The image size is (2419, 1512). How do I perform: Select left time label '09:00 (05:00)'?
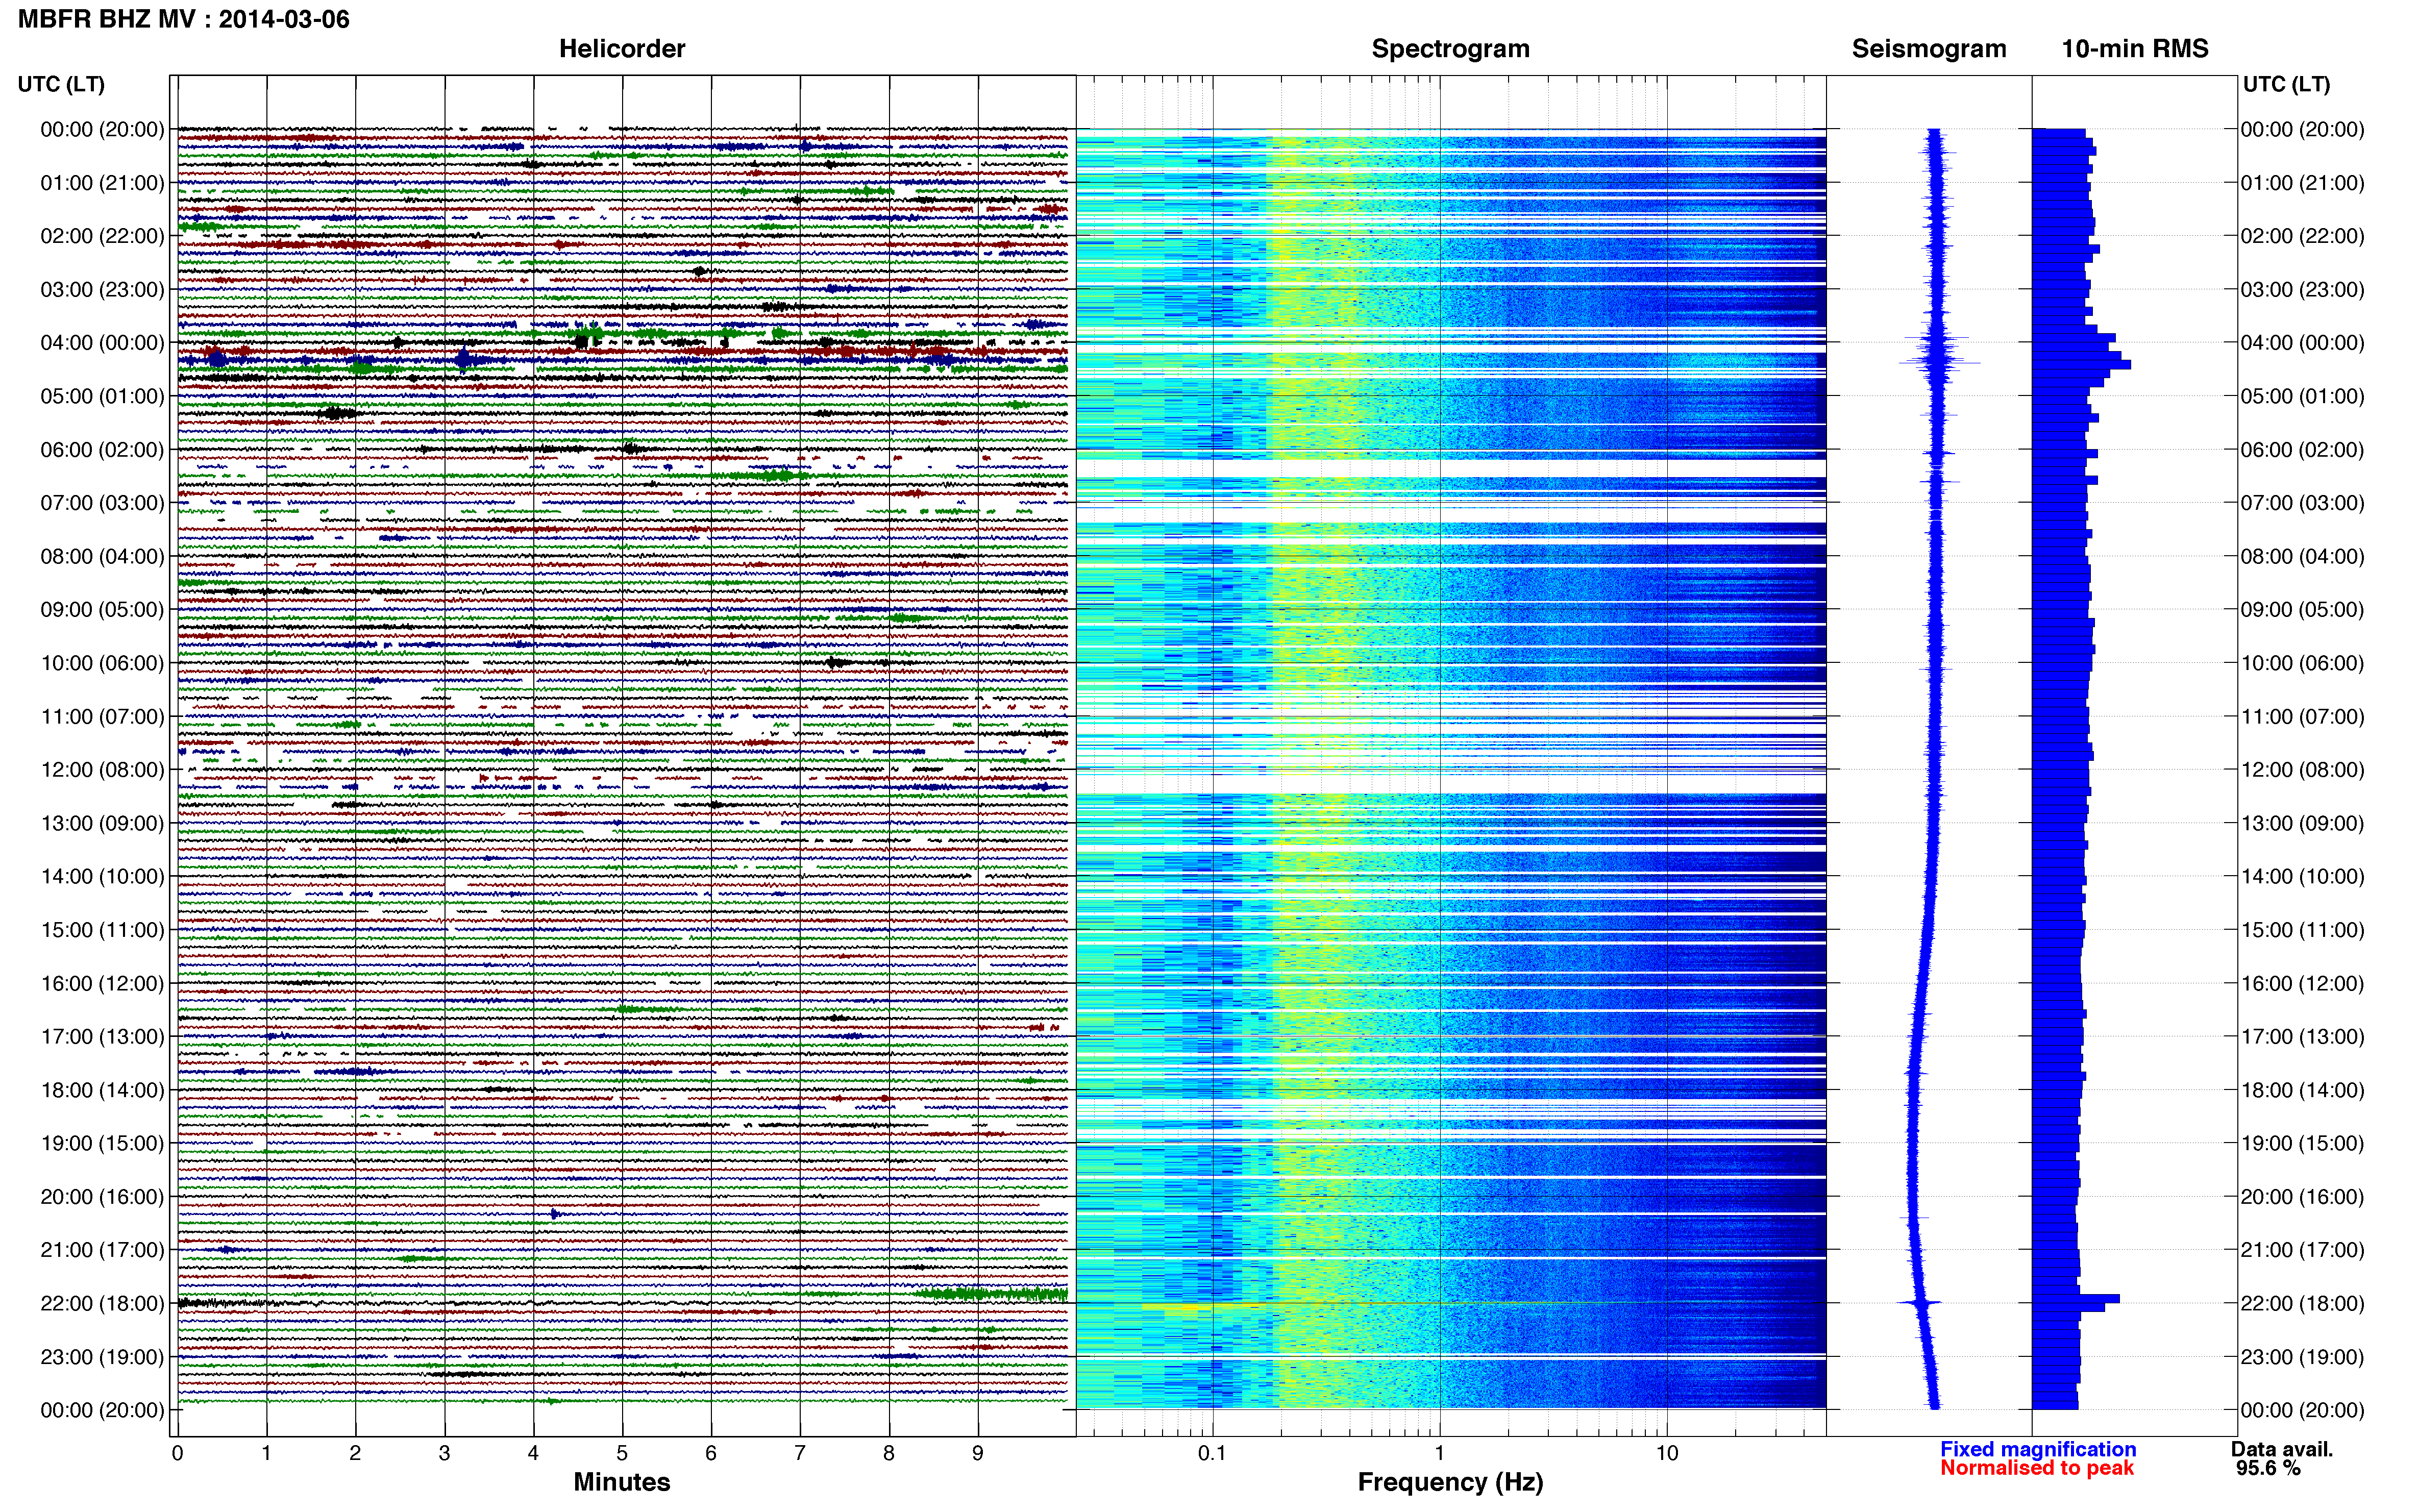pyautogui.click(x=102, y=610)
